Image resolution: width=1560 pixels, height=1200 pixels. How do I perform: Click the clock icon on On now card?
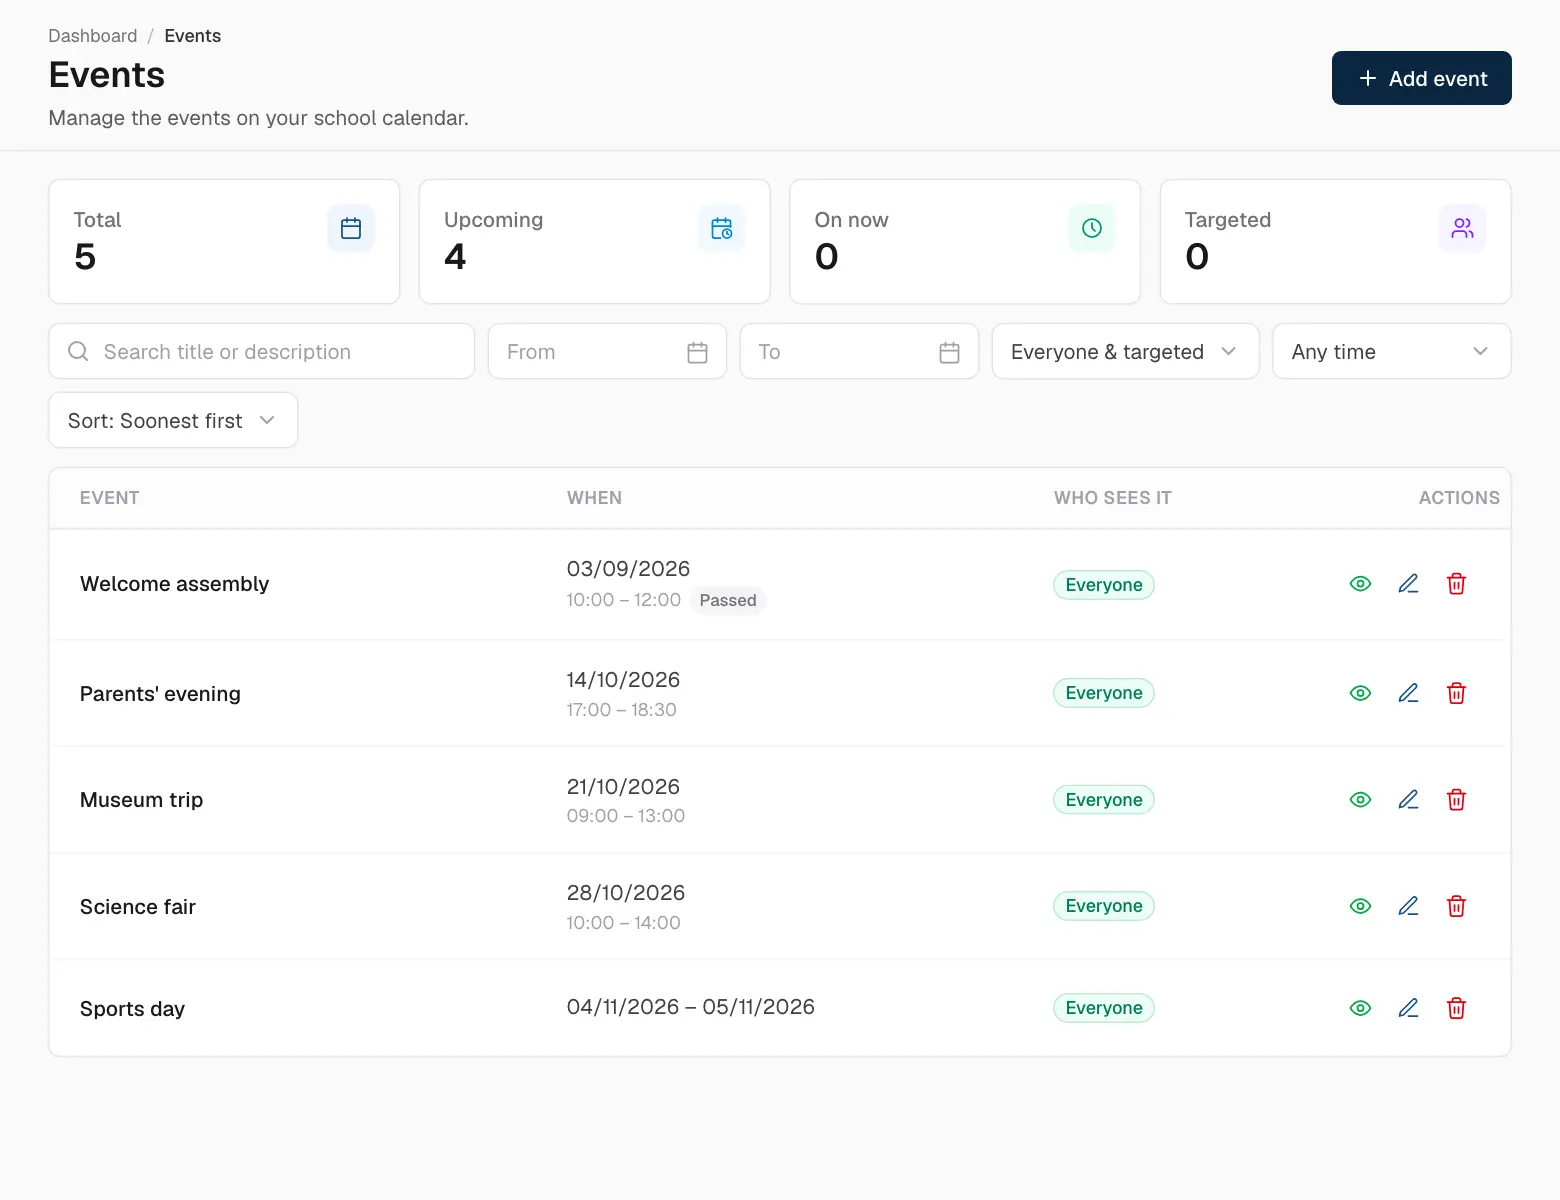click(x=1092, y=228)
